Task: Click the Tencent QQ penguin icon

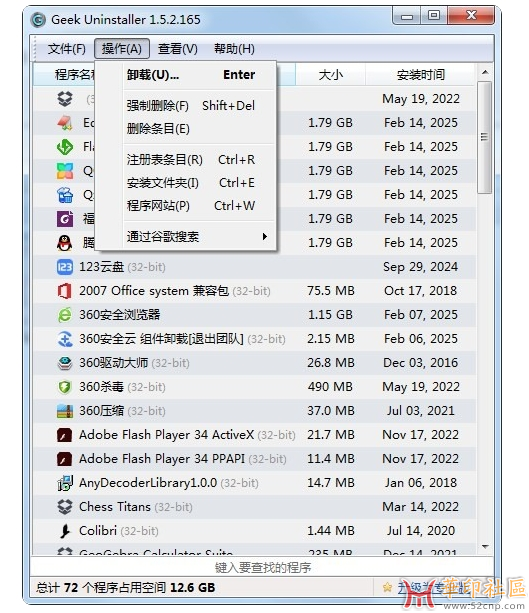Action: coord(65,243)
